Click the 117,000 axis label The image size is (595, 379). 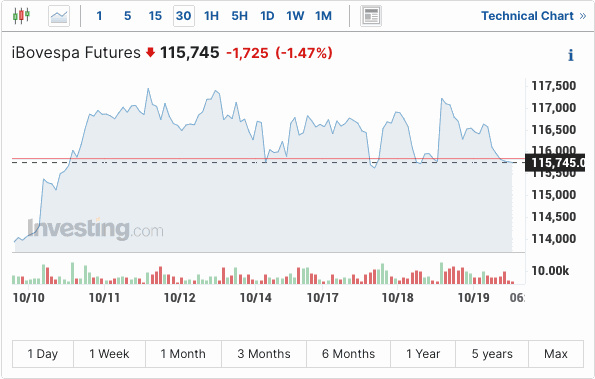point(554,108)
